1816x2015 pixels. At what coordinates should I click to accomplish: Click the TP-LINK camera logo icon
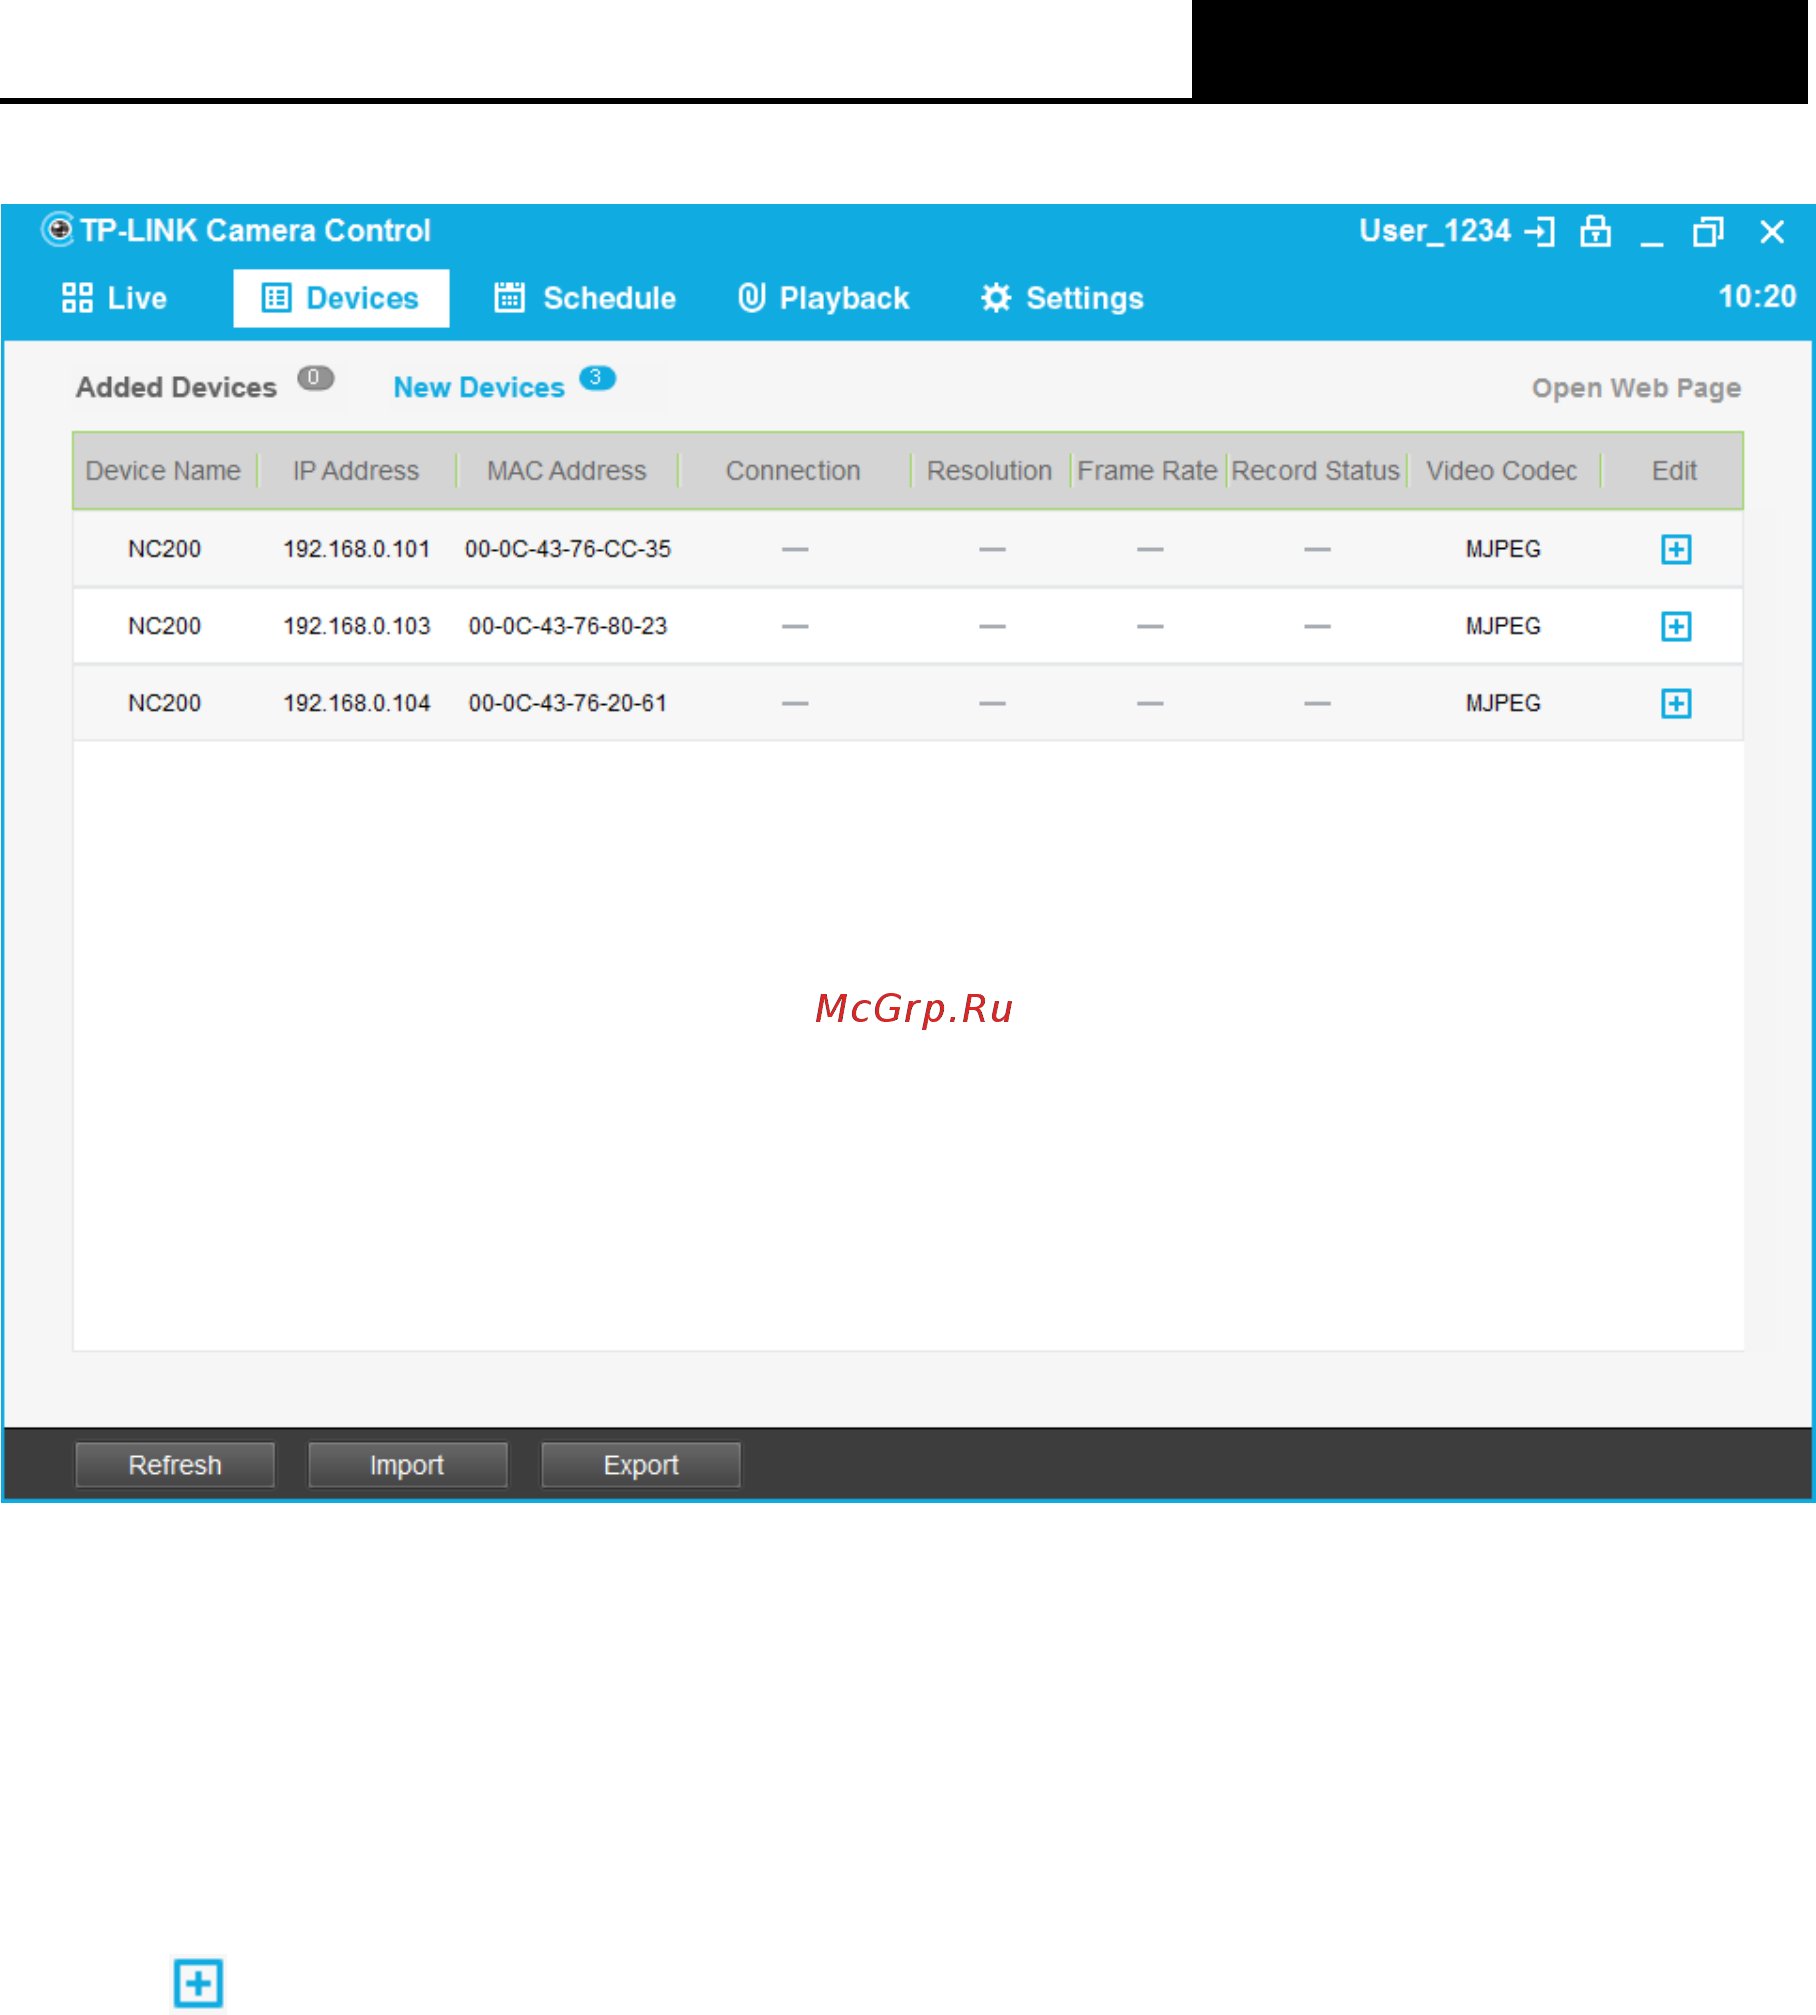58,230
